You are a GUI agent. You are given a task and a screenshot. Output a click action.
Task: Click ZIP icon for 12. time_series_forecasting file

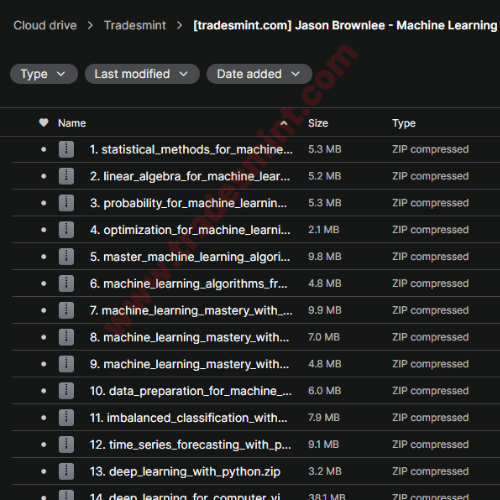(66, 444)
